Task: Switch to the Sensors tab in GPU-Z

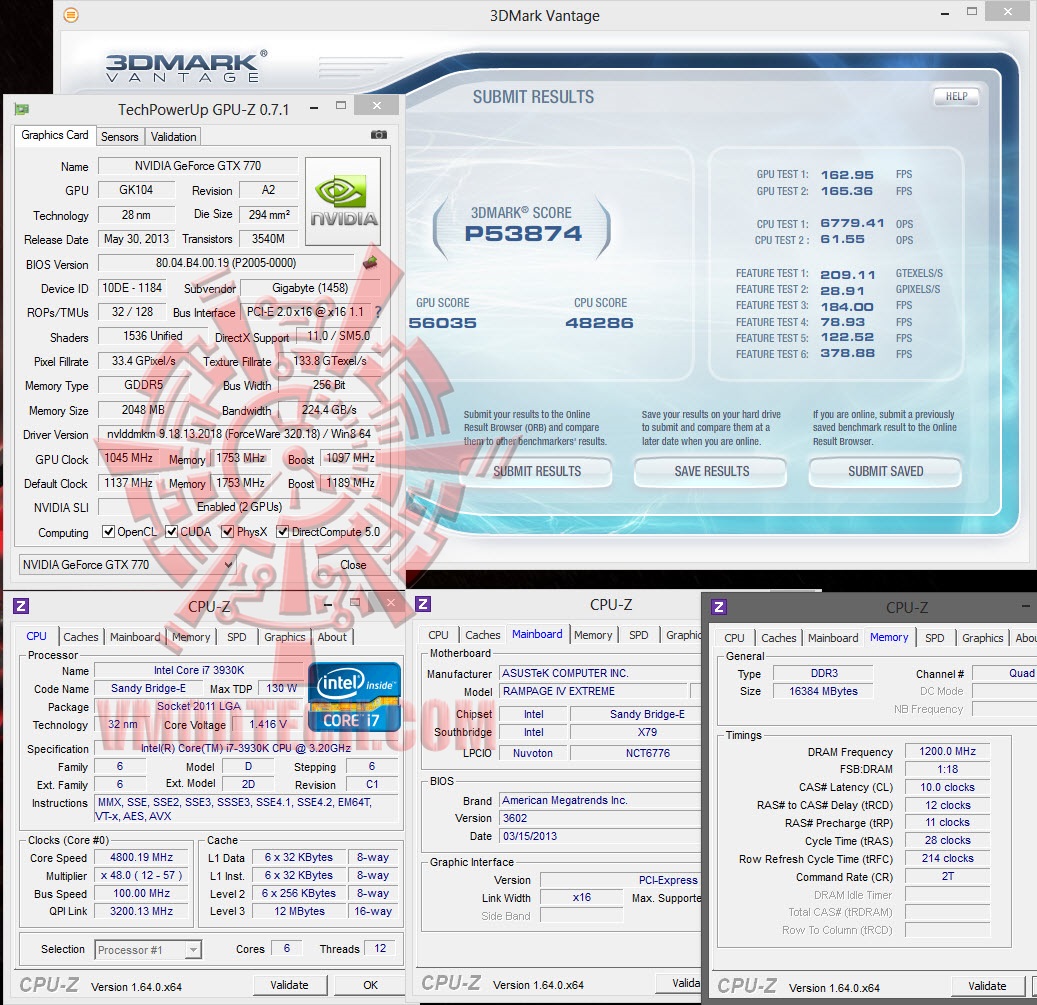Action: 120,137
